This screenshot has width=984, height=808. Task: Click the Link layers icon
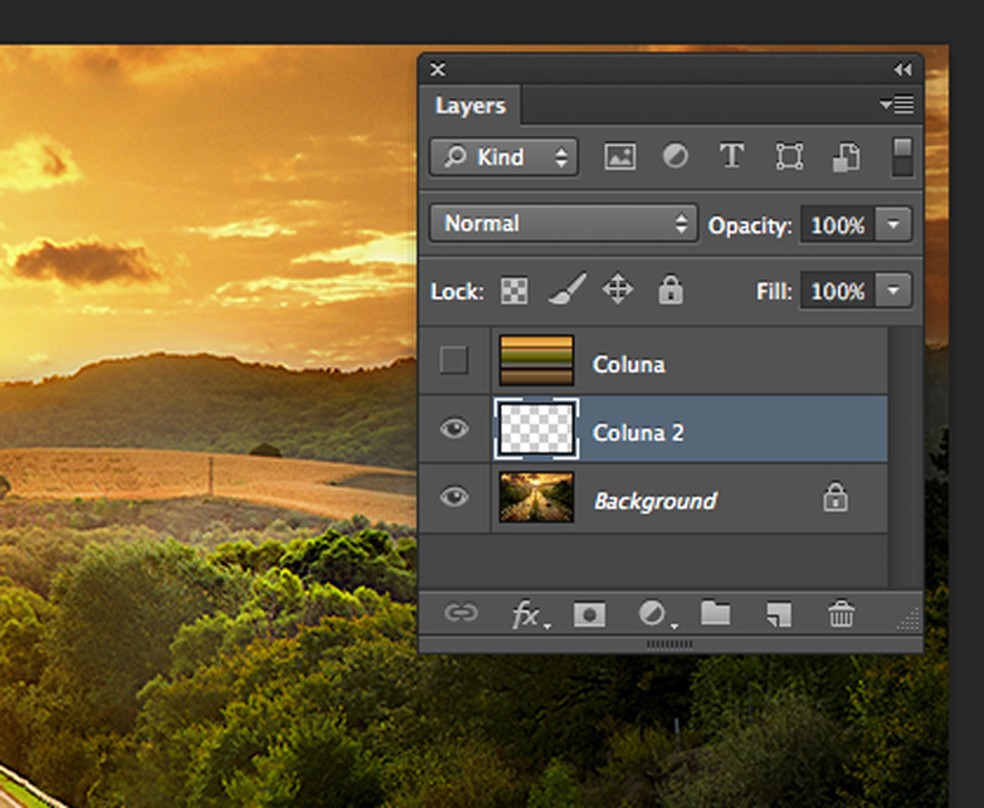point(461,613)
